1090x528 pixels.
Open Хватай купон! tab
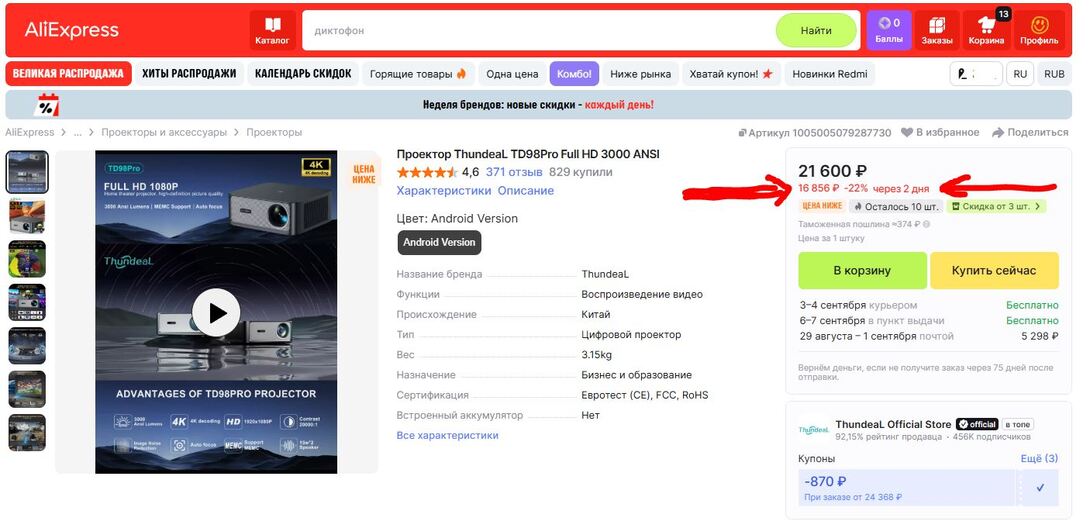click(731, 74)
